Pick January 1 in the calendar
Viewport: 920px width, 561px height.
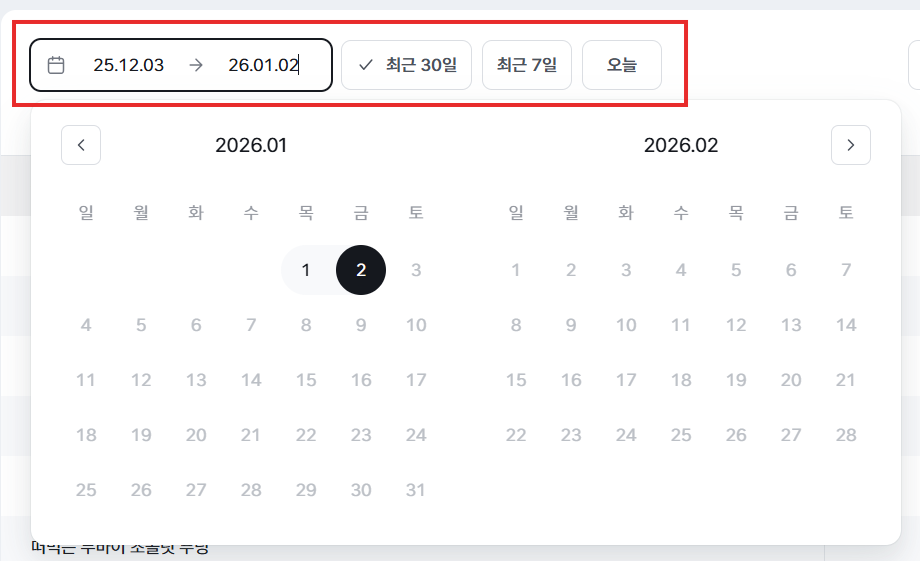[306, 270]
